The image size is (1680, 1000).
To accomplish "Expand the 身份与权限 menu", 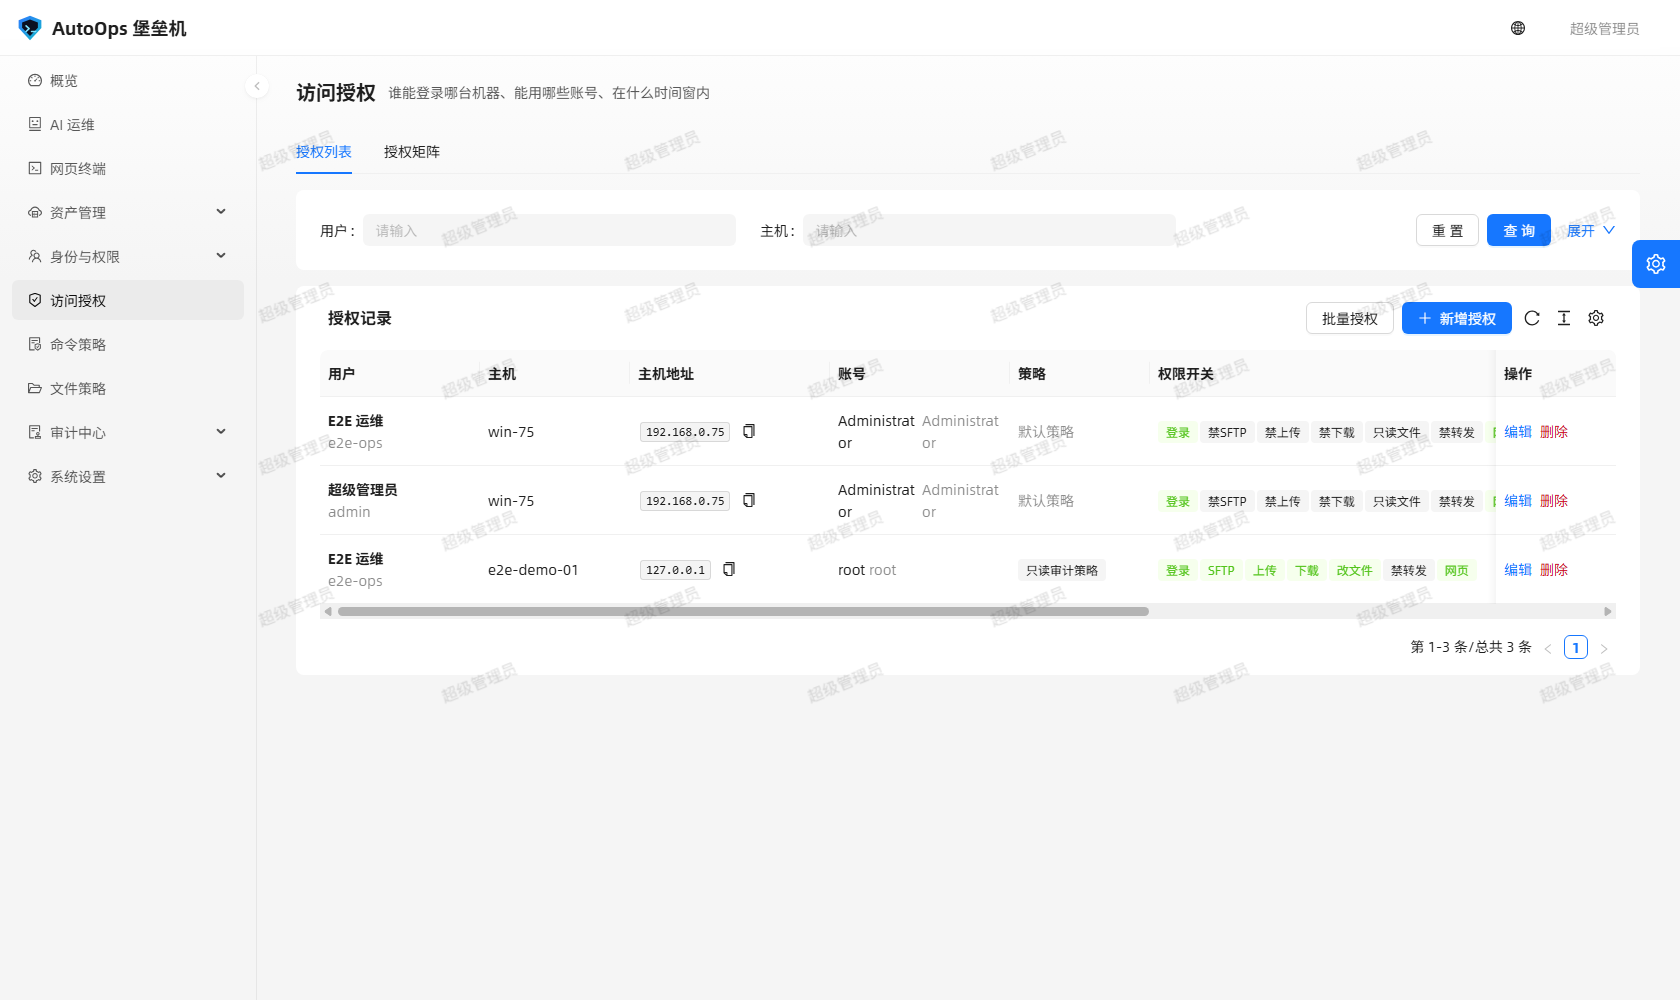I will tap(128, 257).
